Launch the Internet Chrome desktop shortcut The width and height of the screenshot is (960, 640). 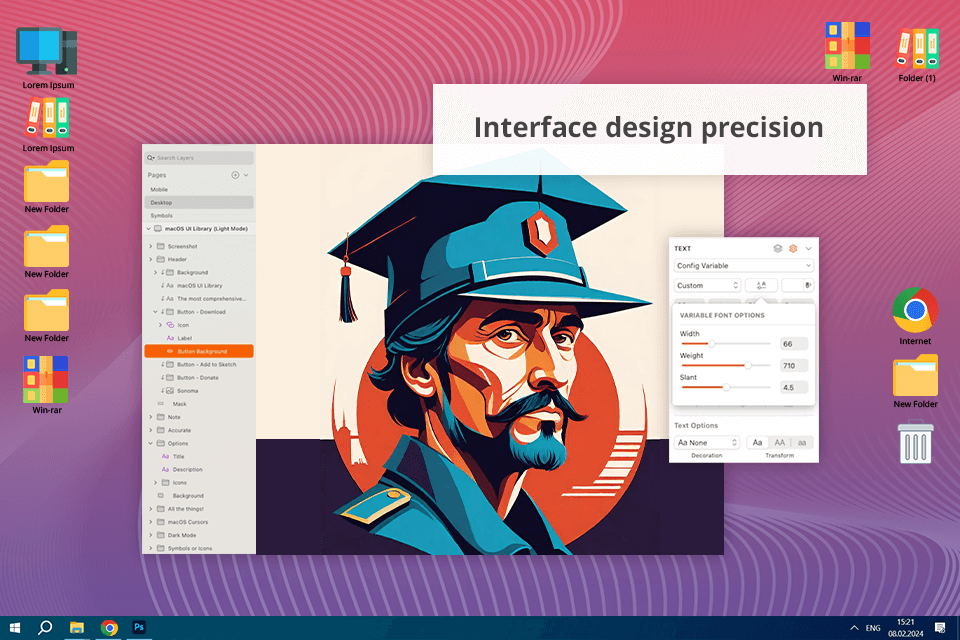click(915, 310)
